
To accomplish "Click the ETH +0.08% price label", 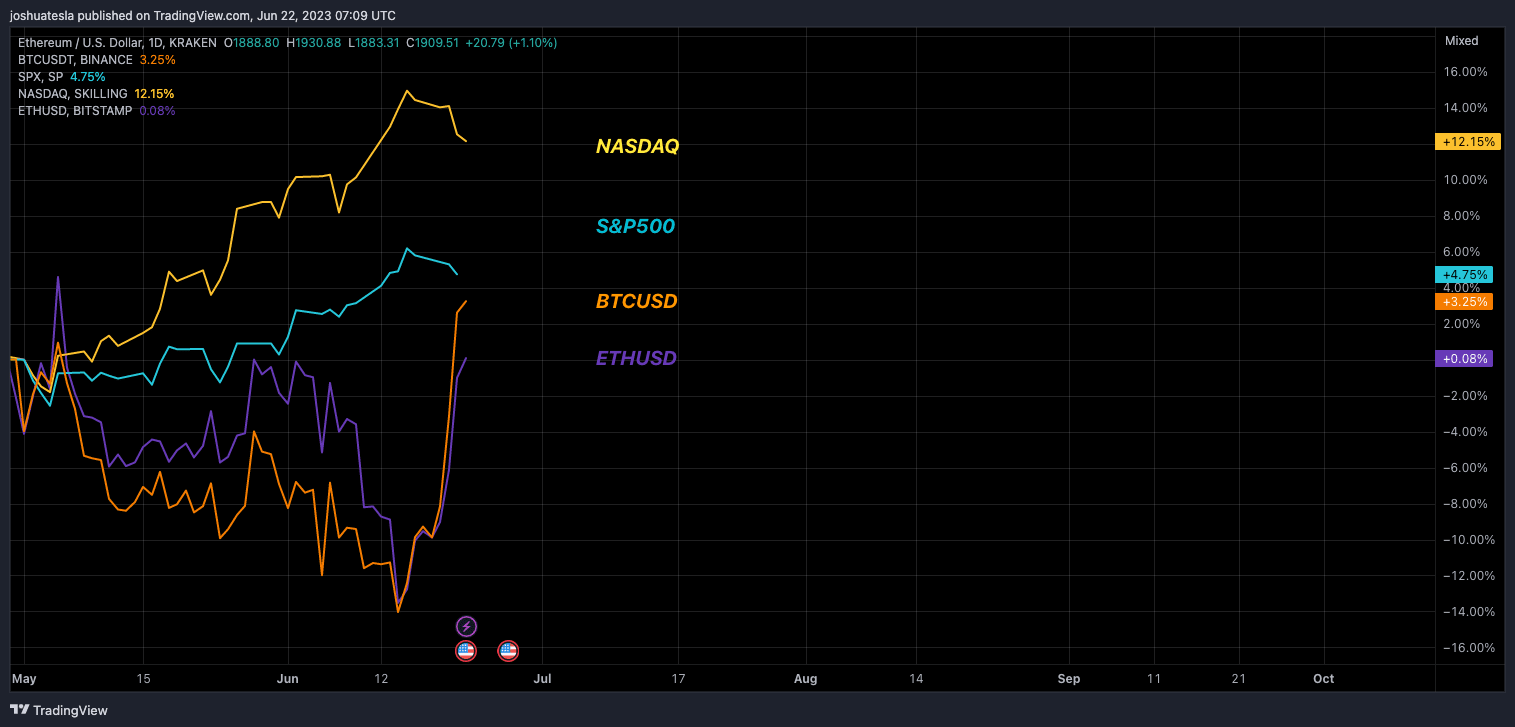I will click(x=1465, y=358).
